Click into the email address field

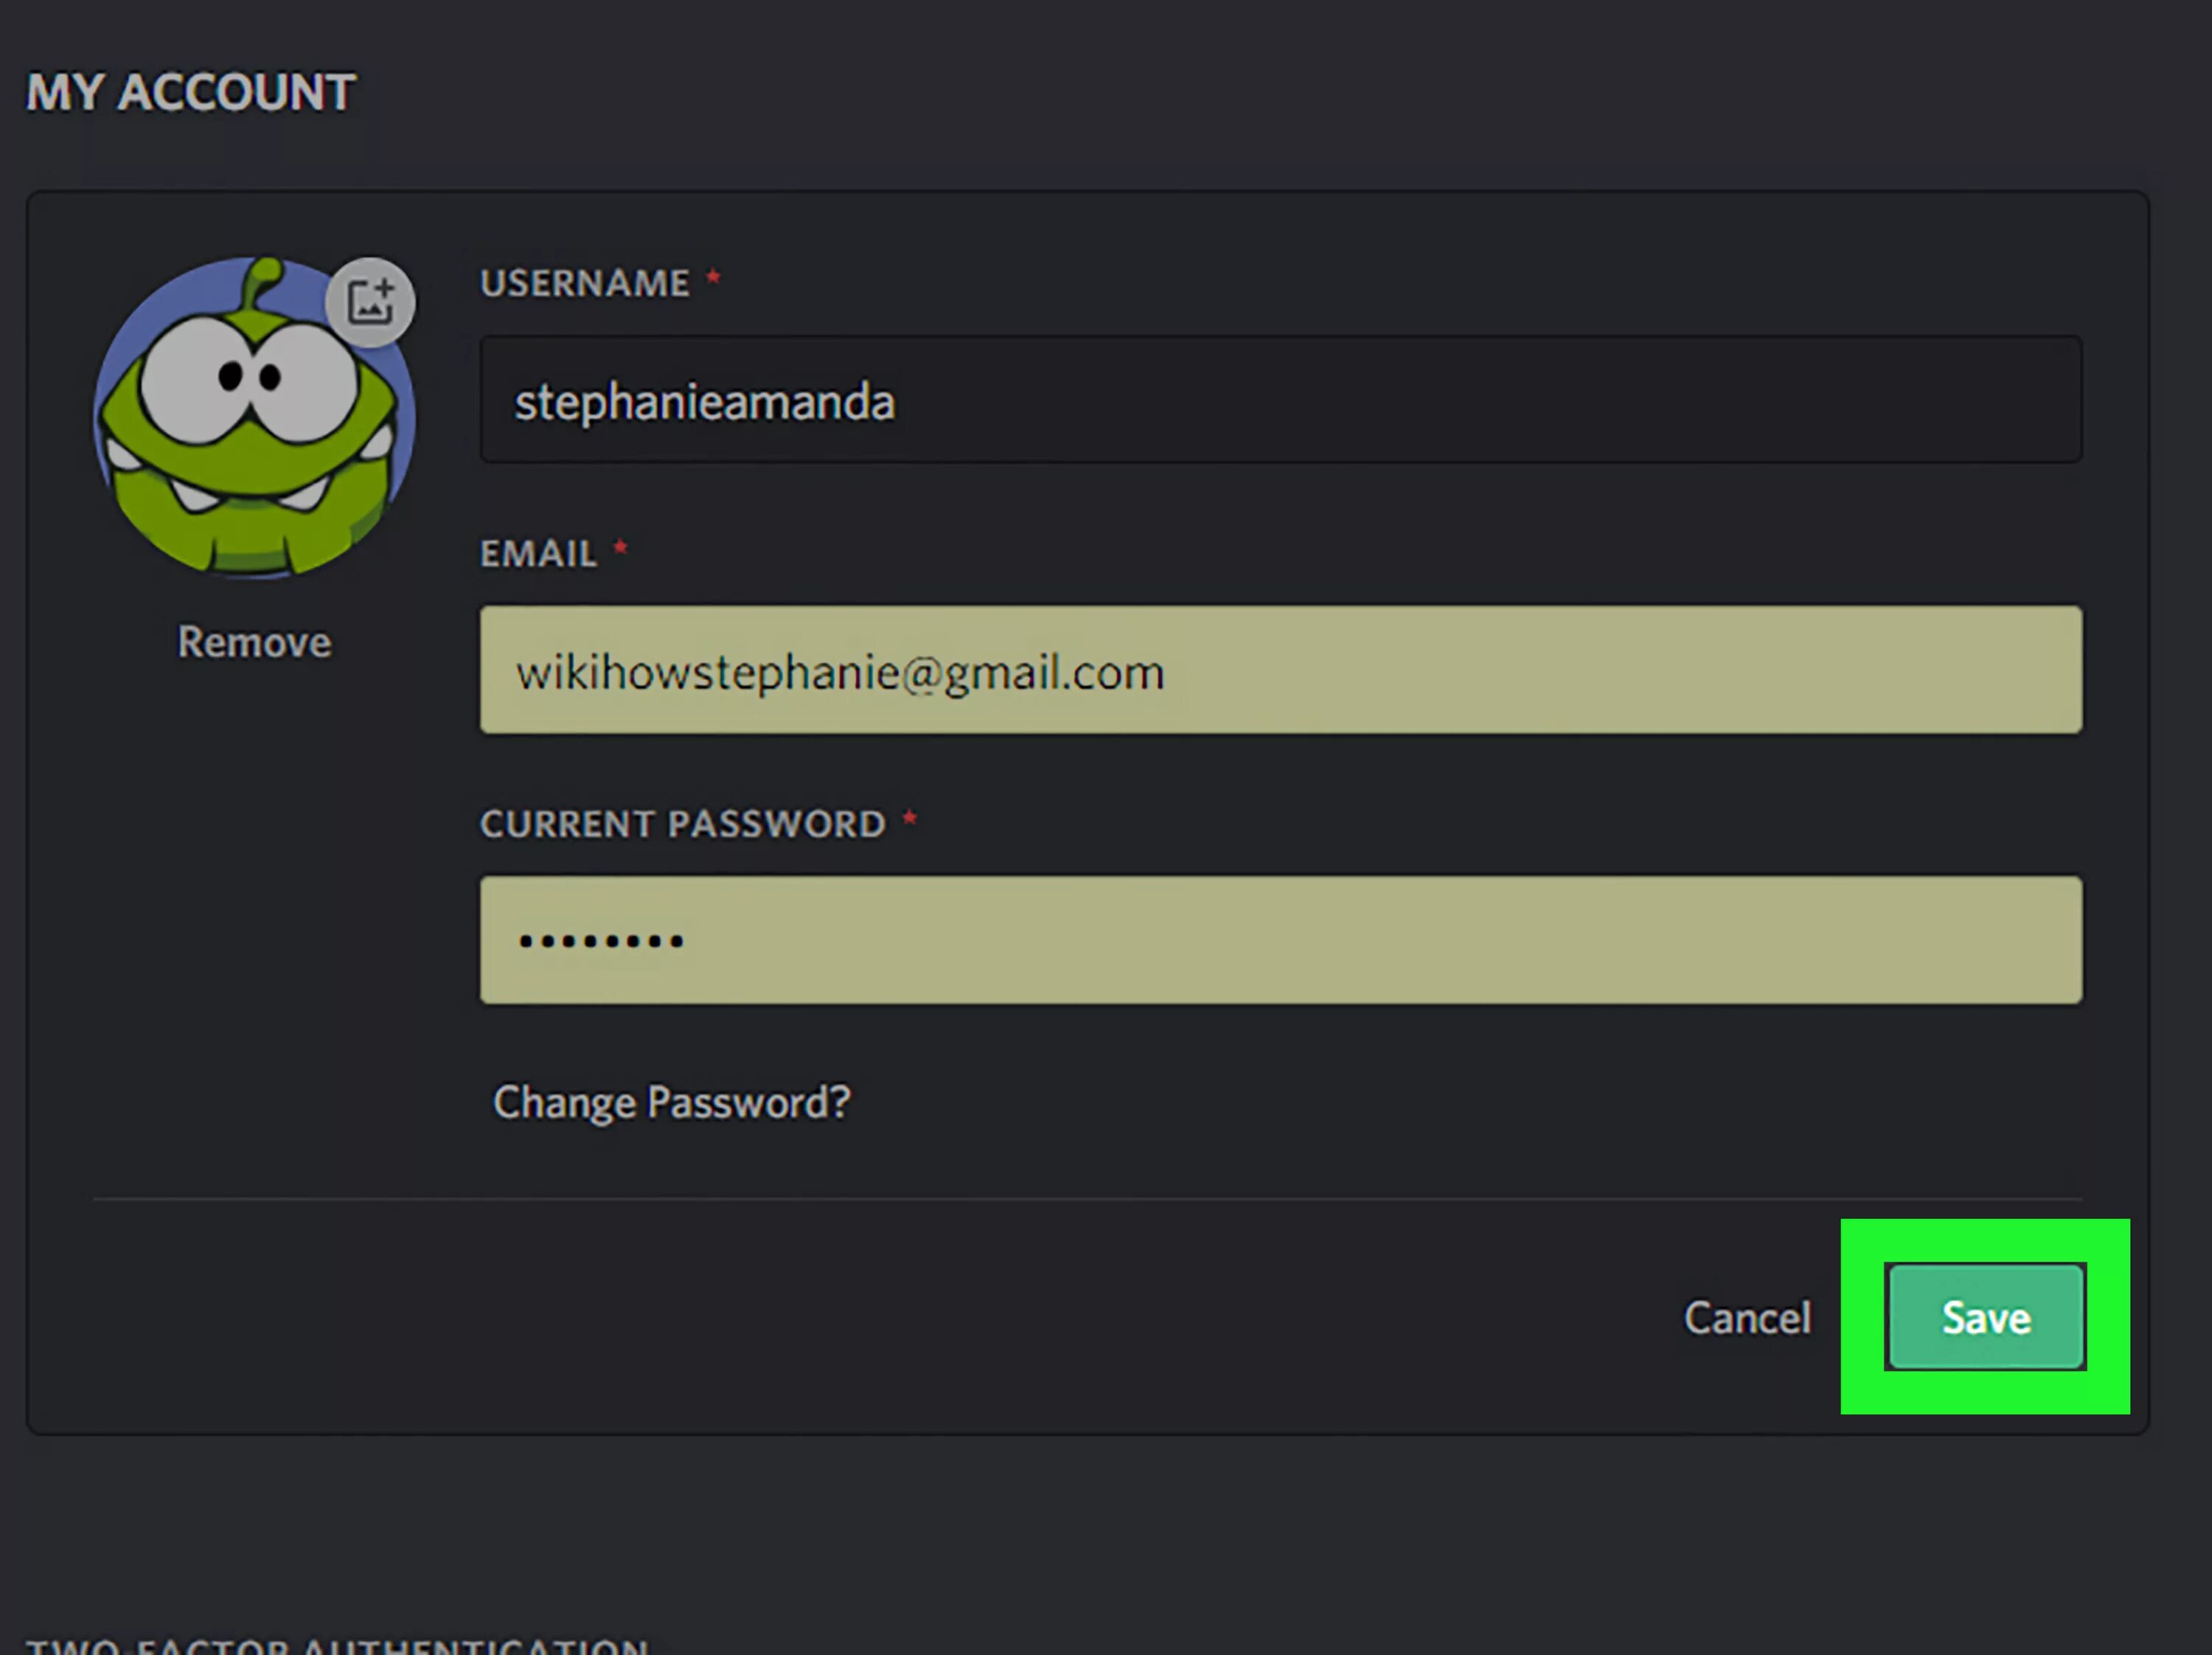click(1281, 670)
